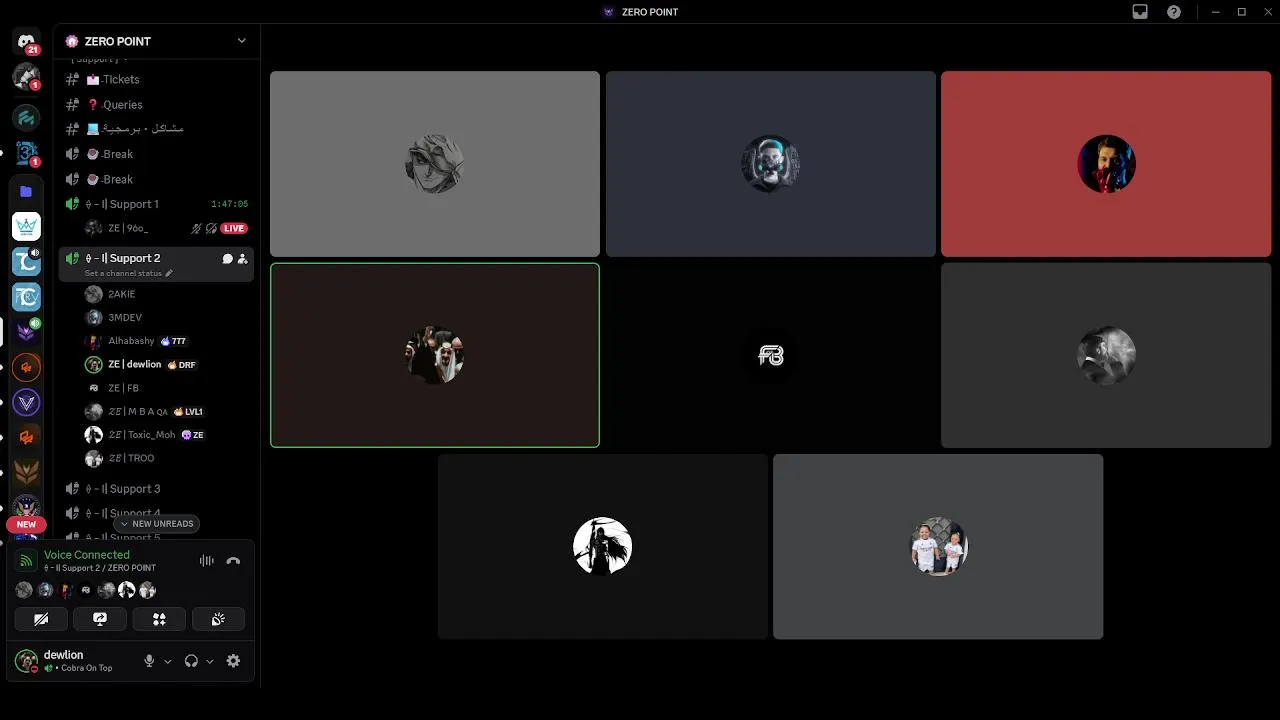Image resolution: width=1280 pixels, height=720 pixels.
Task: Open the FCRV server icon
Action: click(26, 296)
